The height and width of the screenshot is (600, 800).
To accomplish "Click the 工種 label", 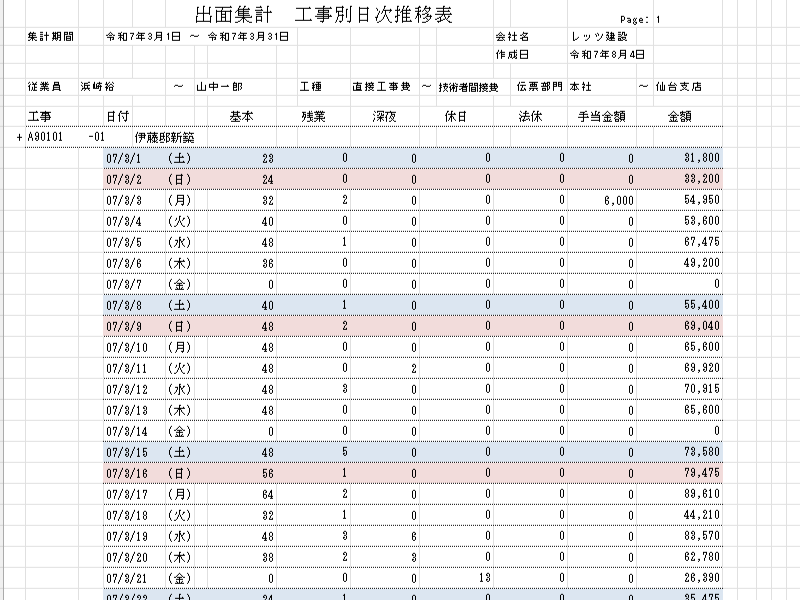I will [x=311, y=87].
